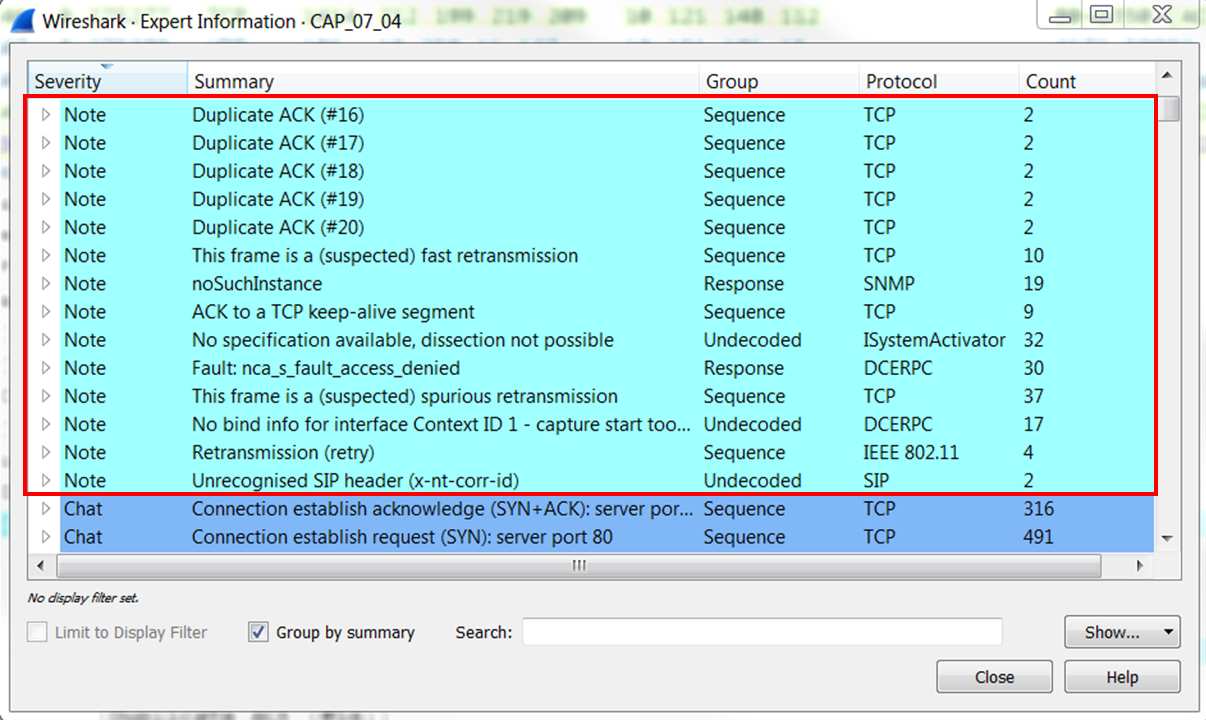Expand the spurious retransmission row

(x=45, y=396)
